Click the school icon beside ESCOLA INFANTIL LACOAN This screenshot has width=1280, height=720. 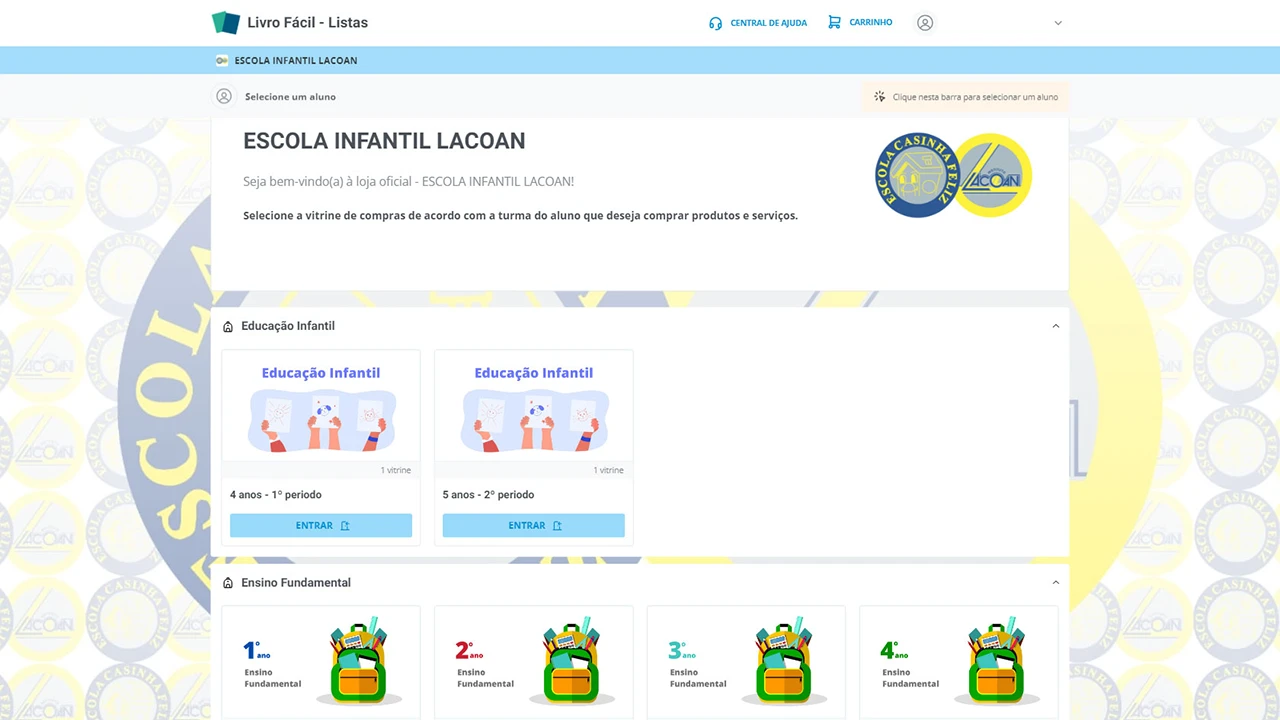click(222, 61)
